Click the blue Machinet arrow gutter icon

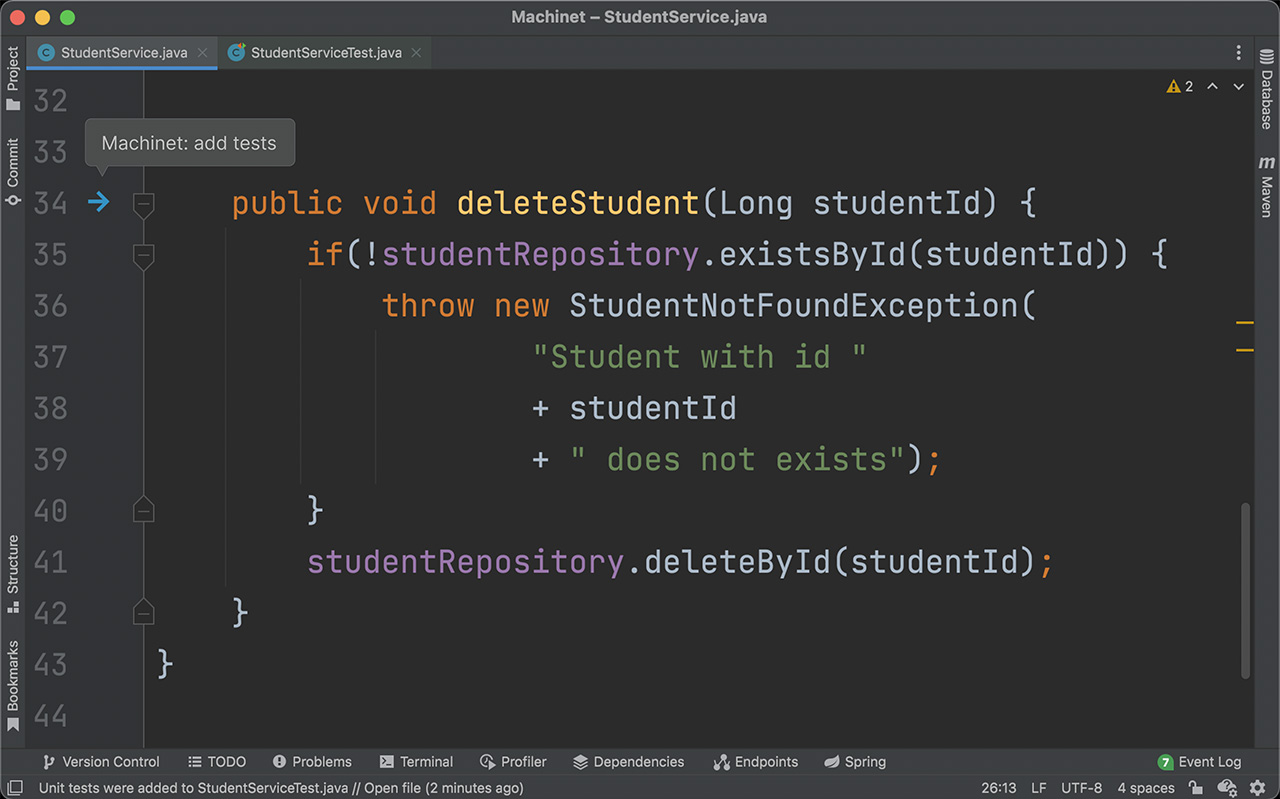(98, 203)
